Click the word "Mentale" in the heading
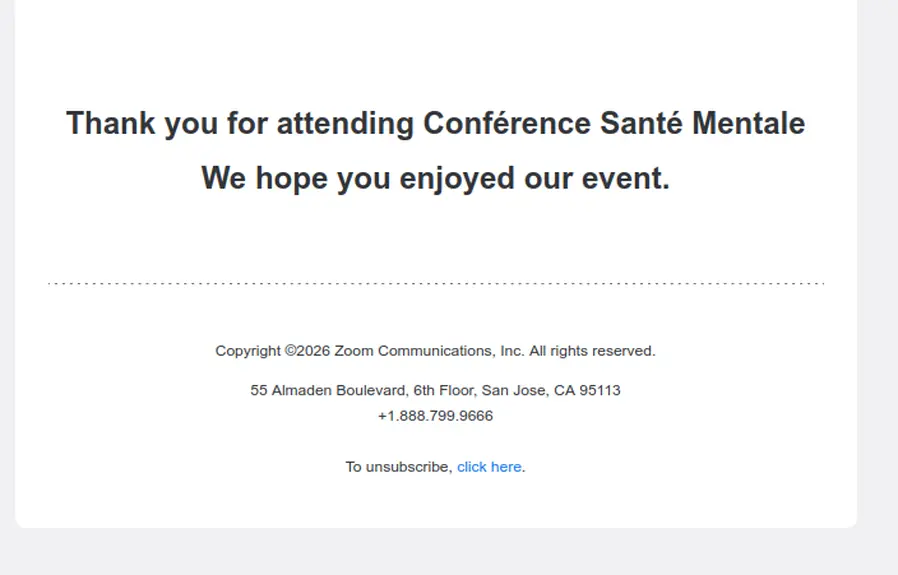Screen dimensions: 898x575 pos(748,124)
